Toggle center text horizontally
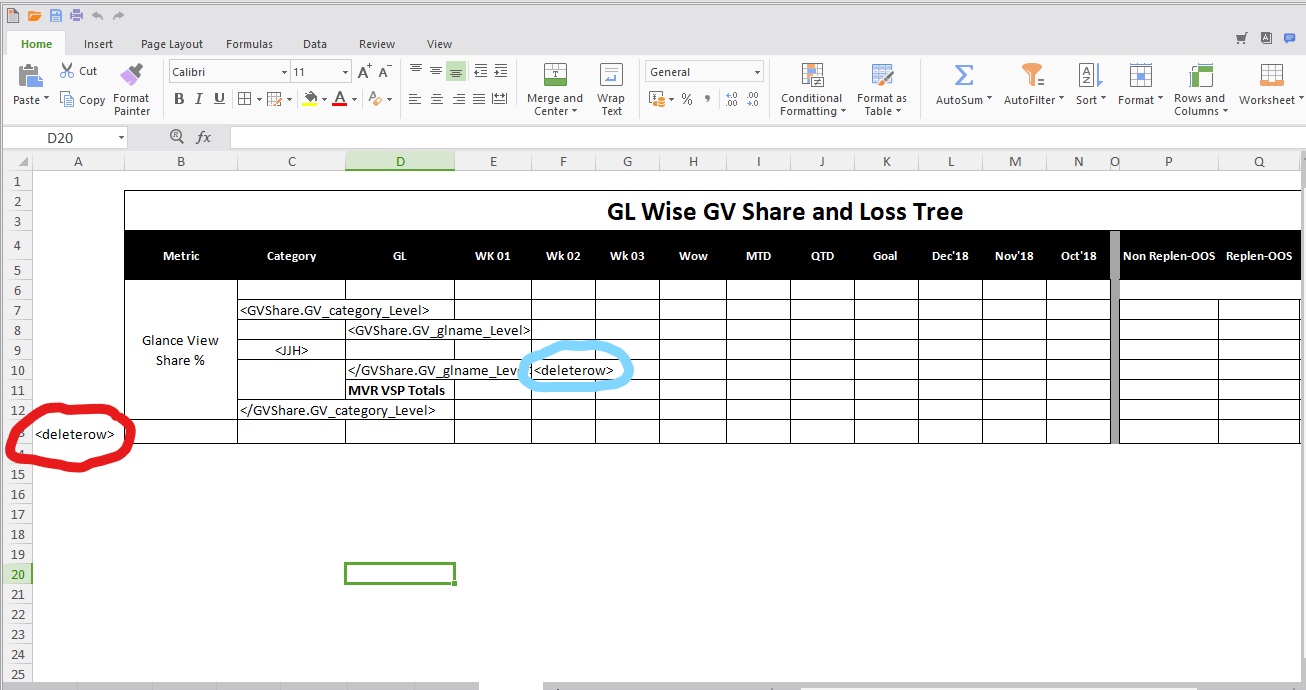 coord(436,99)
